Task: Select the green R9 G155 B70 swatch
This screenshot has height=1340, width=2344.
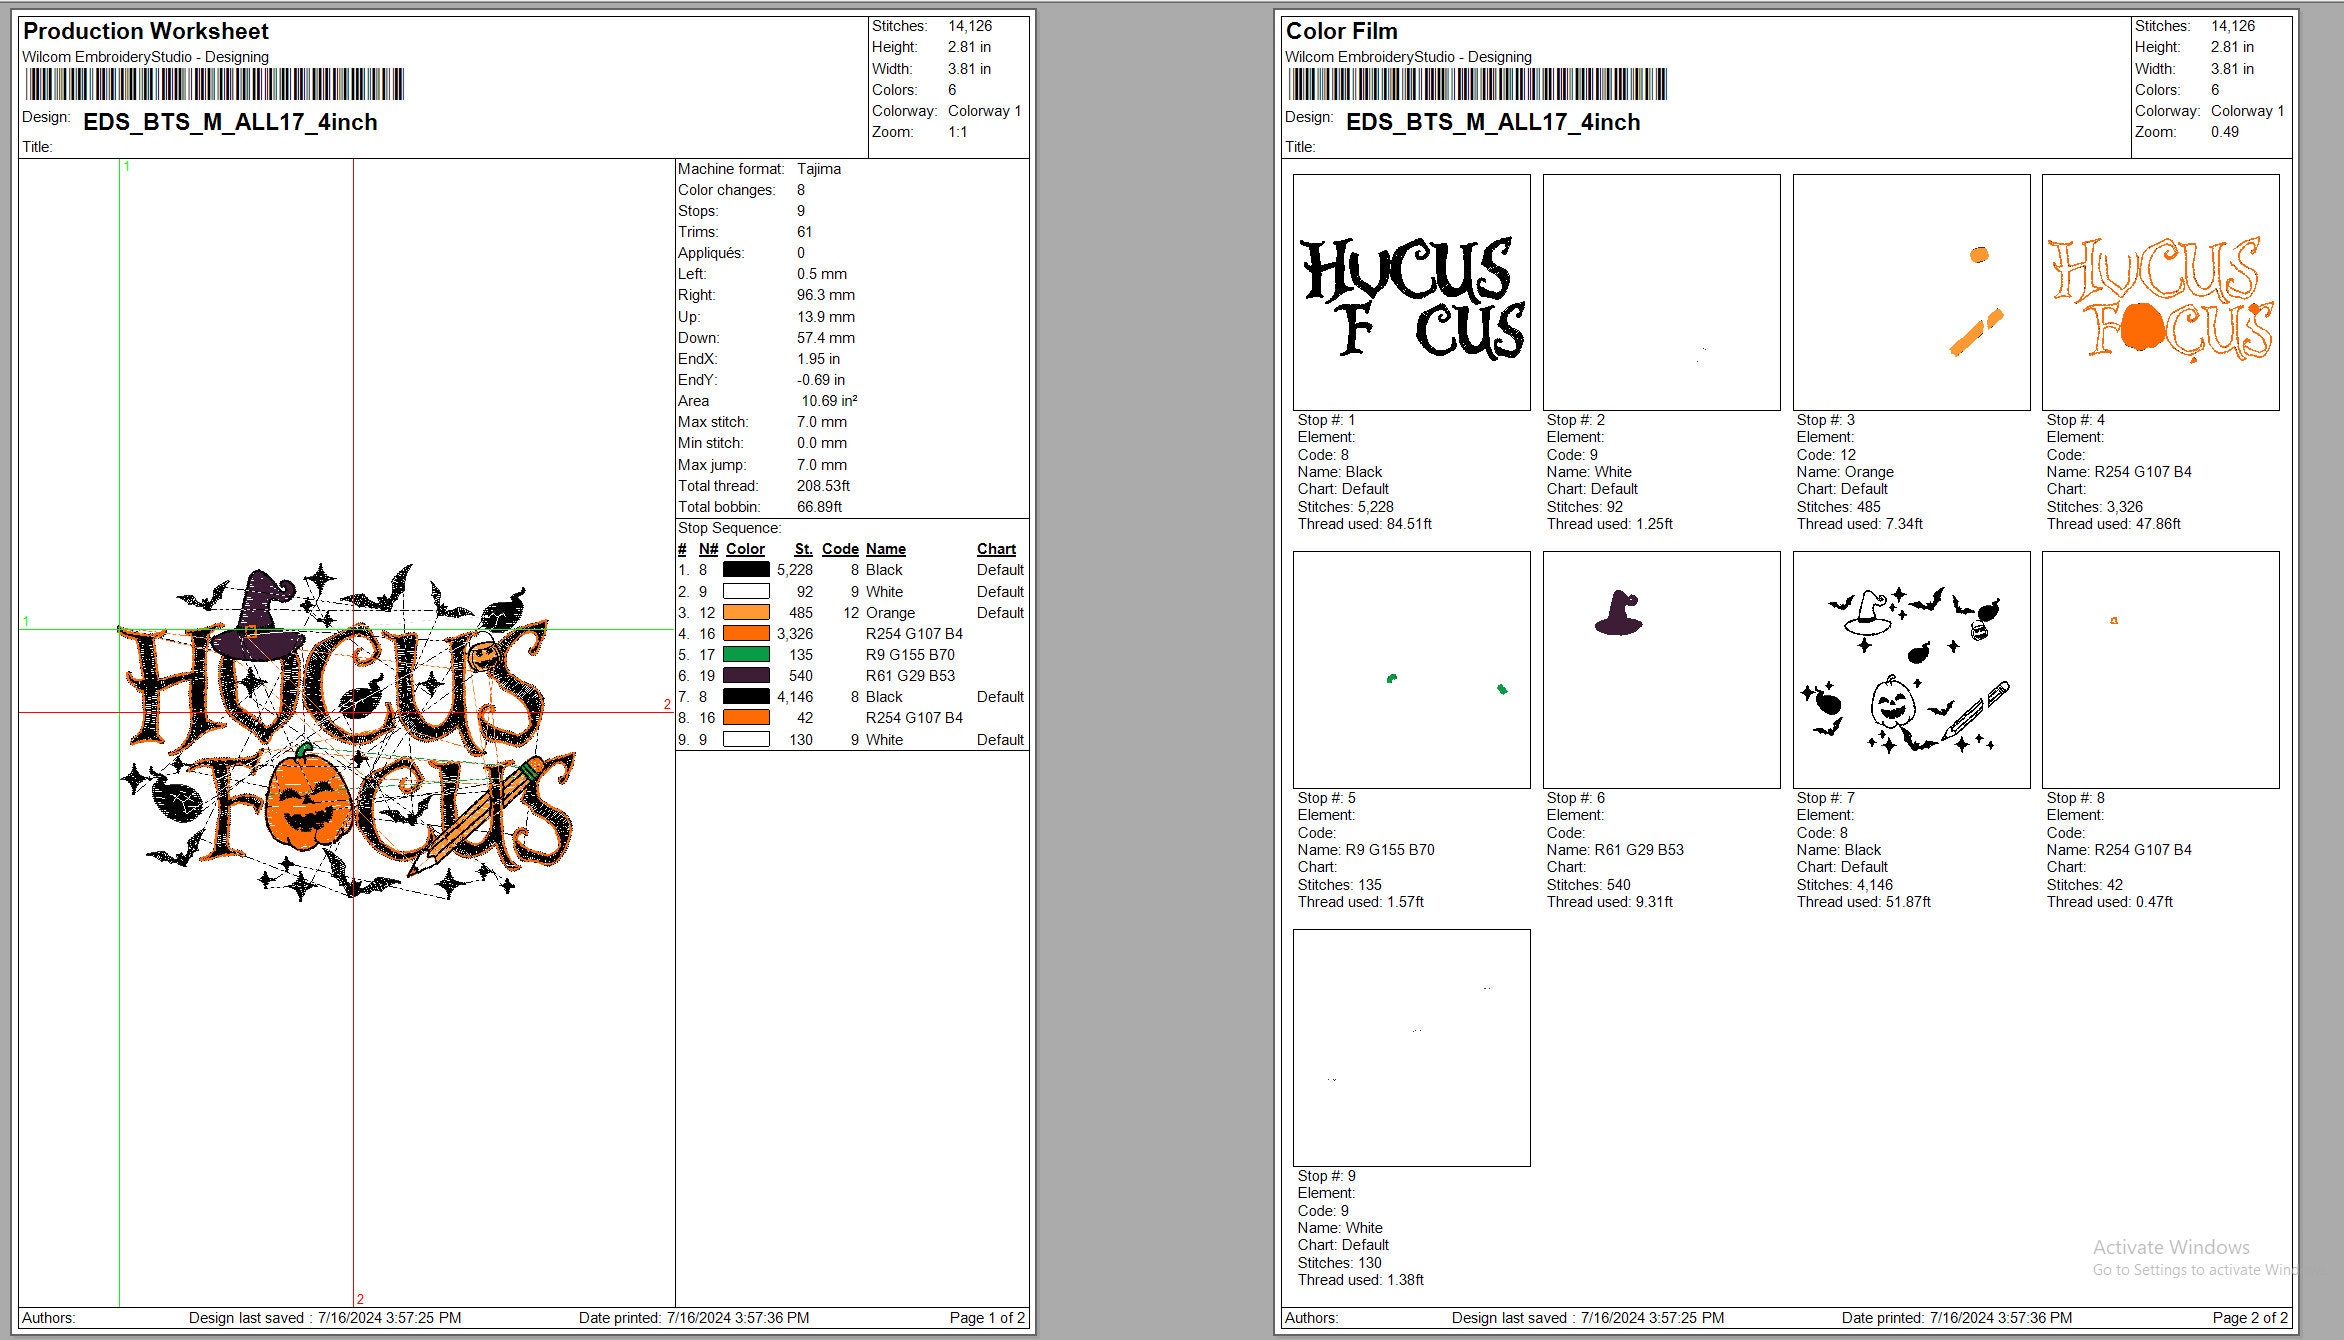Action: [746, 654]
